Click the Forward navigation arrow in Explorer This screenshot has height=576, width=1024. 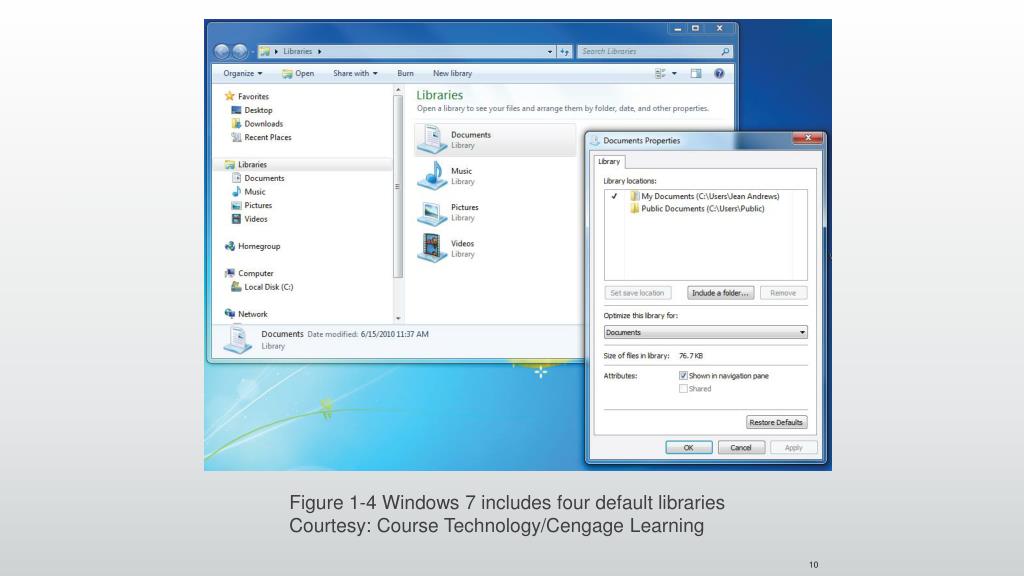pos(240,52)
